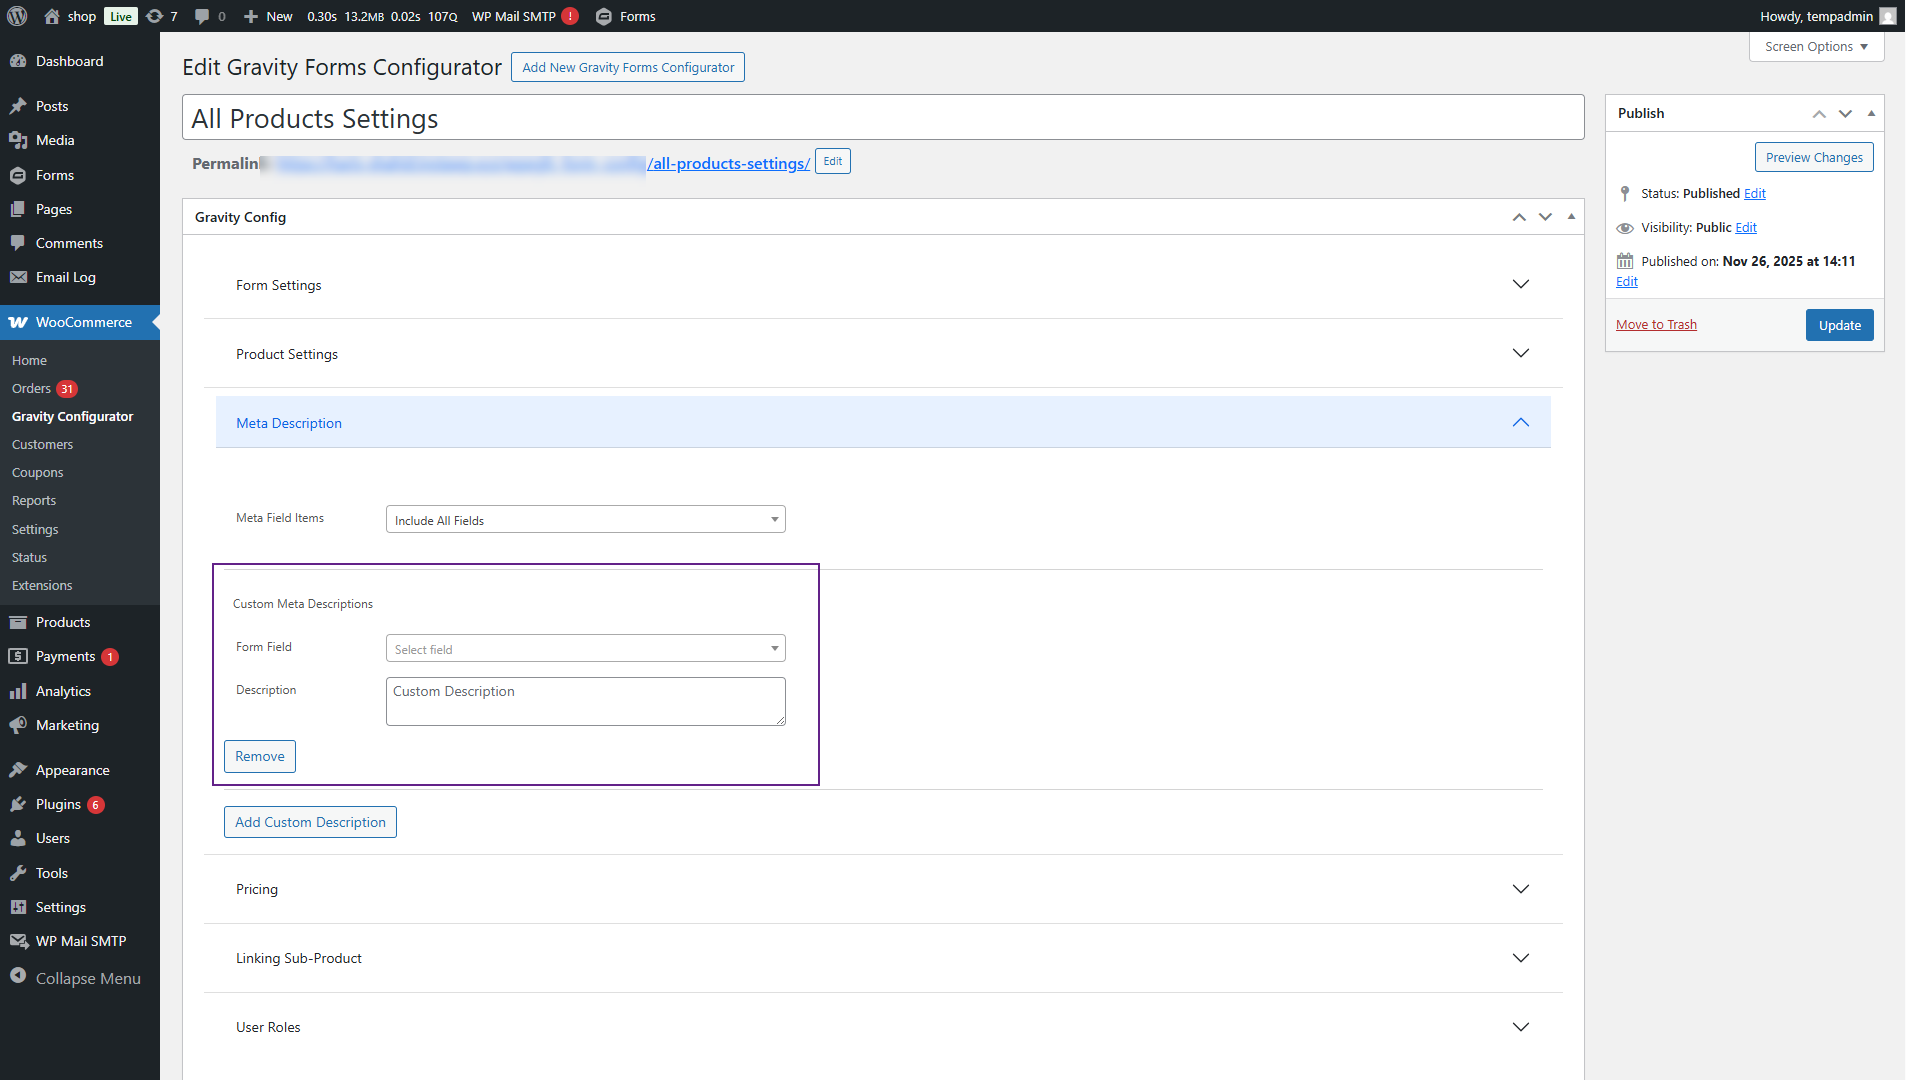Move the Publish panel down
This screenshot has width=1906, height=1080.
tap(1846, 114)
